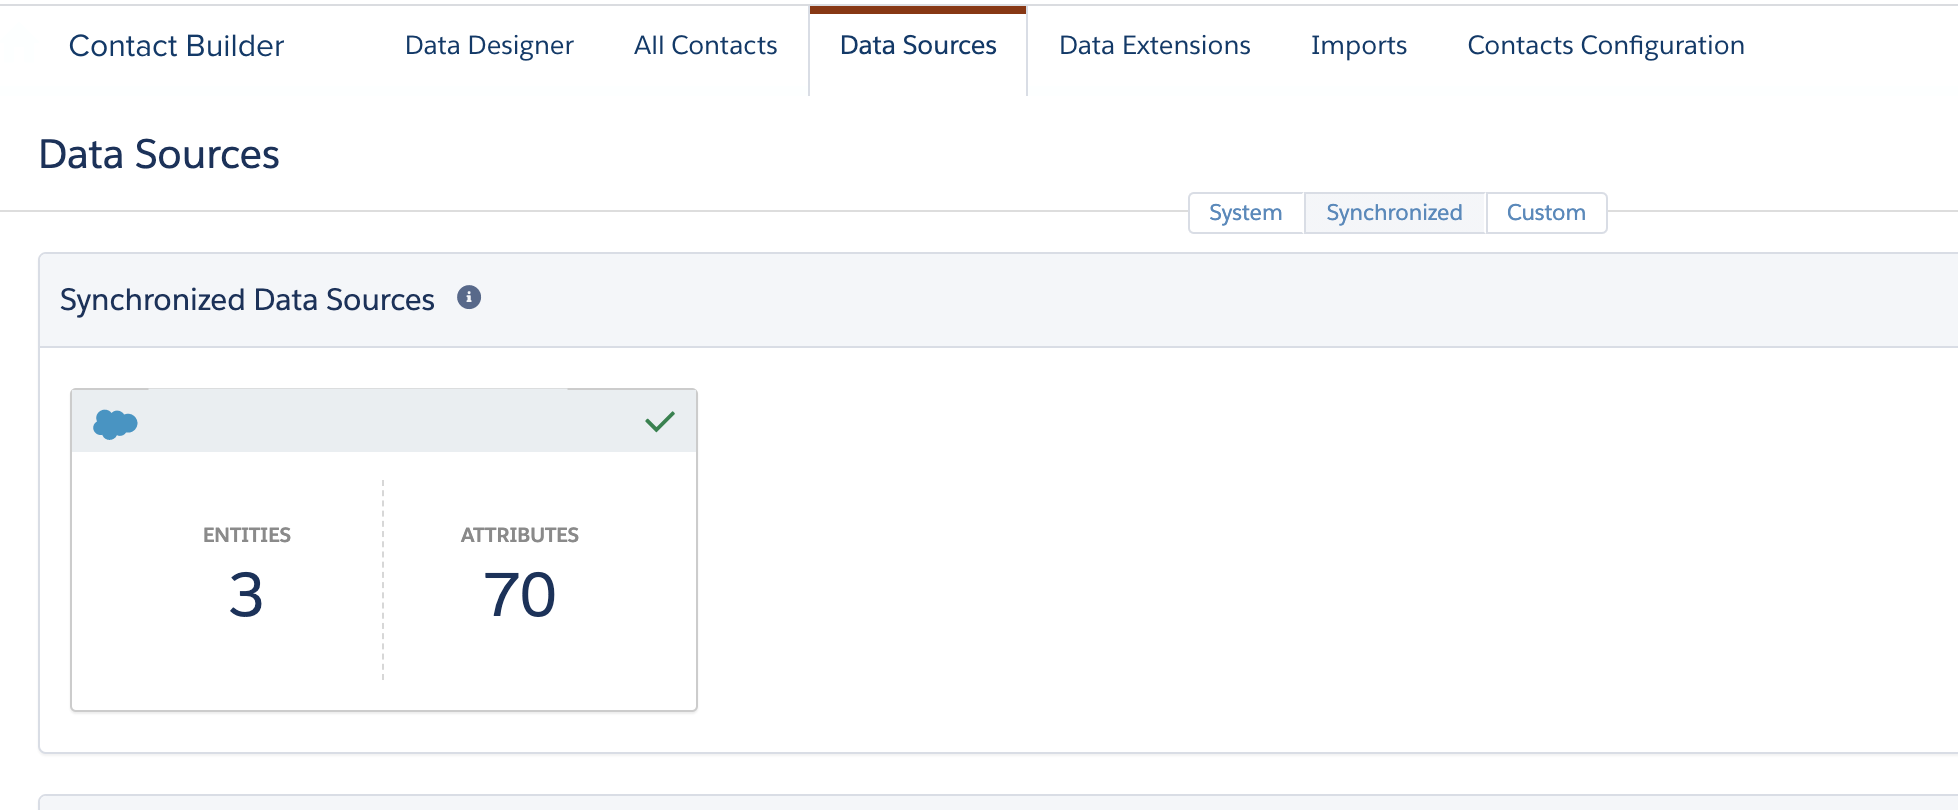The height and width of the screenshot is (810, 1958).
Task: Click the dashed divider between Entities and Attributes
Action: [x=383, y=580]
